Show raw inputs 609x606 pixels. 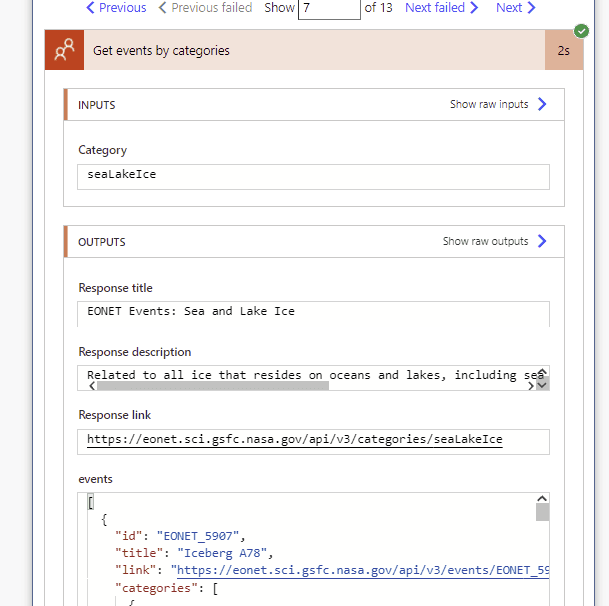(x=489, y=104)
